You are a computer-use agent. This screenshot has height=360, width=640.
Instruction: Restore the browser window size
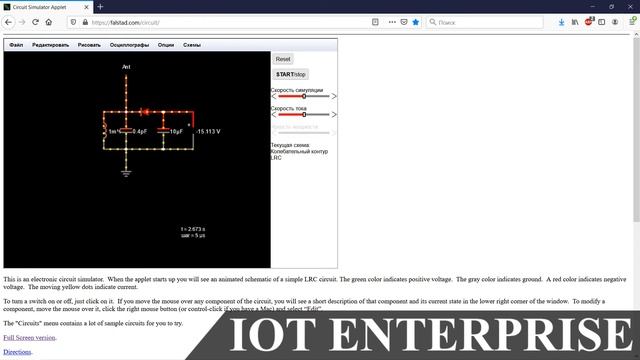tap(611, 7)
